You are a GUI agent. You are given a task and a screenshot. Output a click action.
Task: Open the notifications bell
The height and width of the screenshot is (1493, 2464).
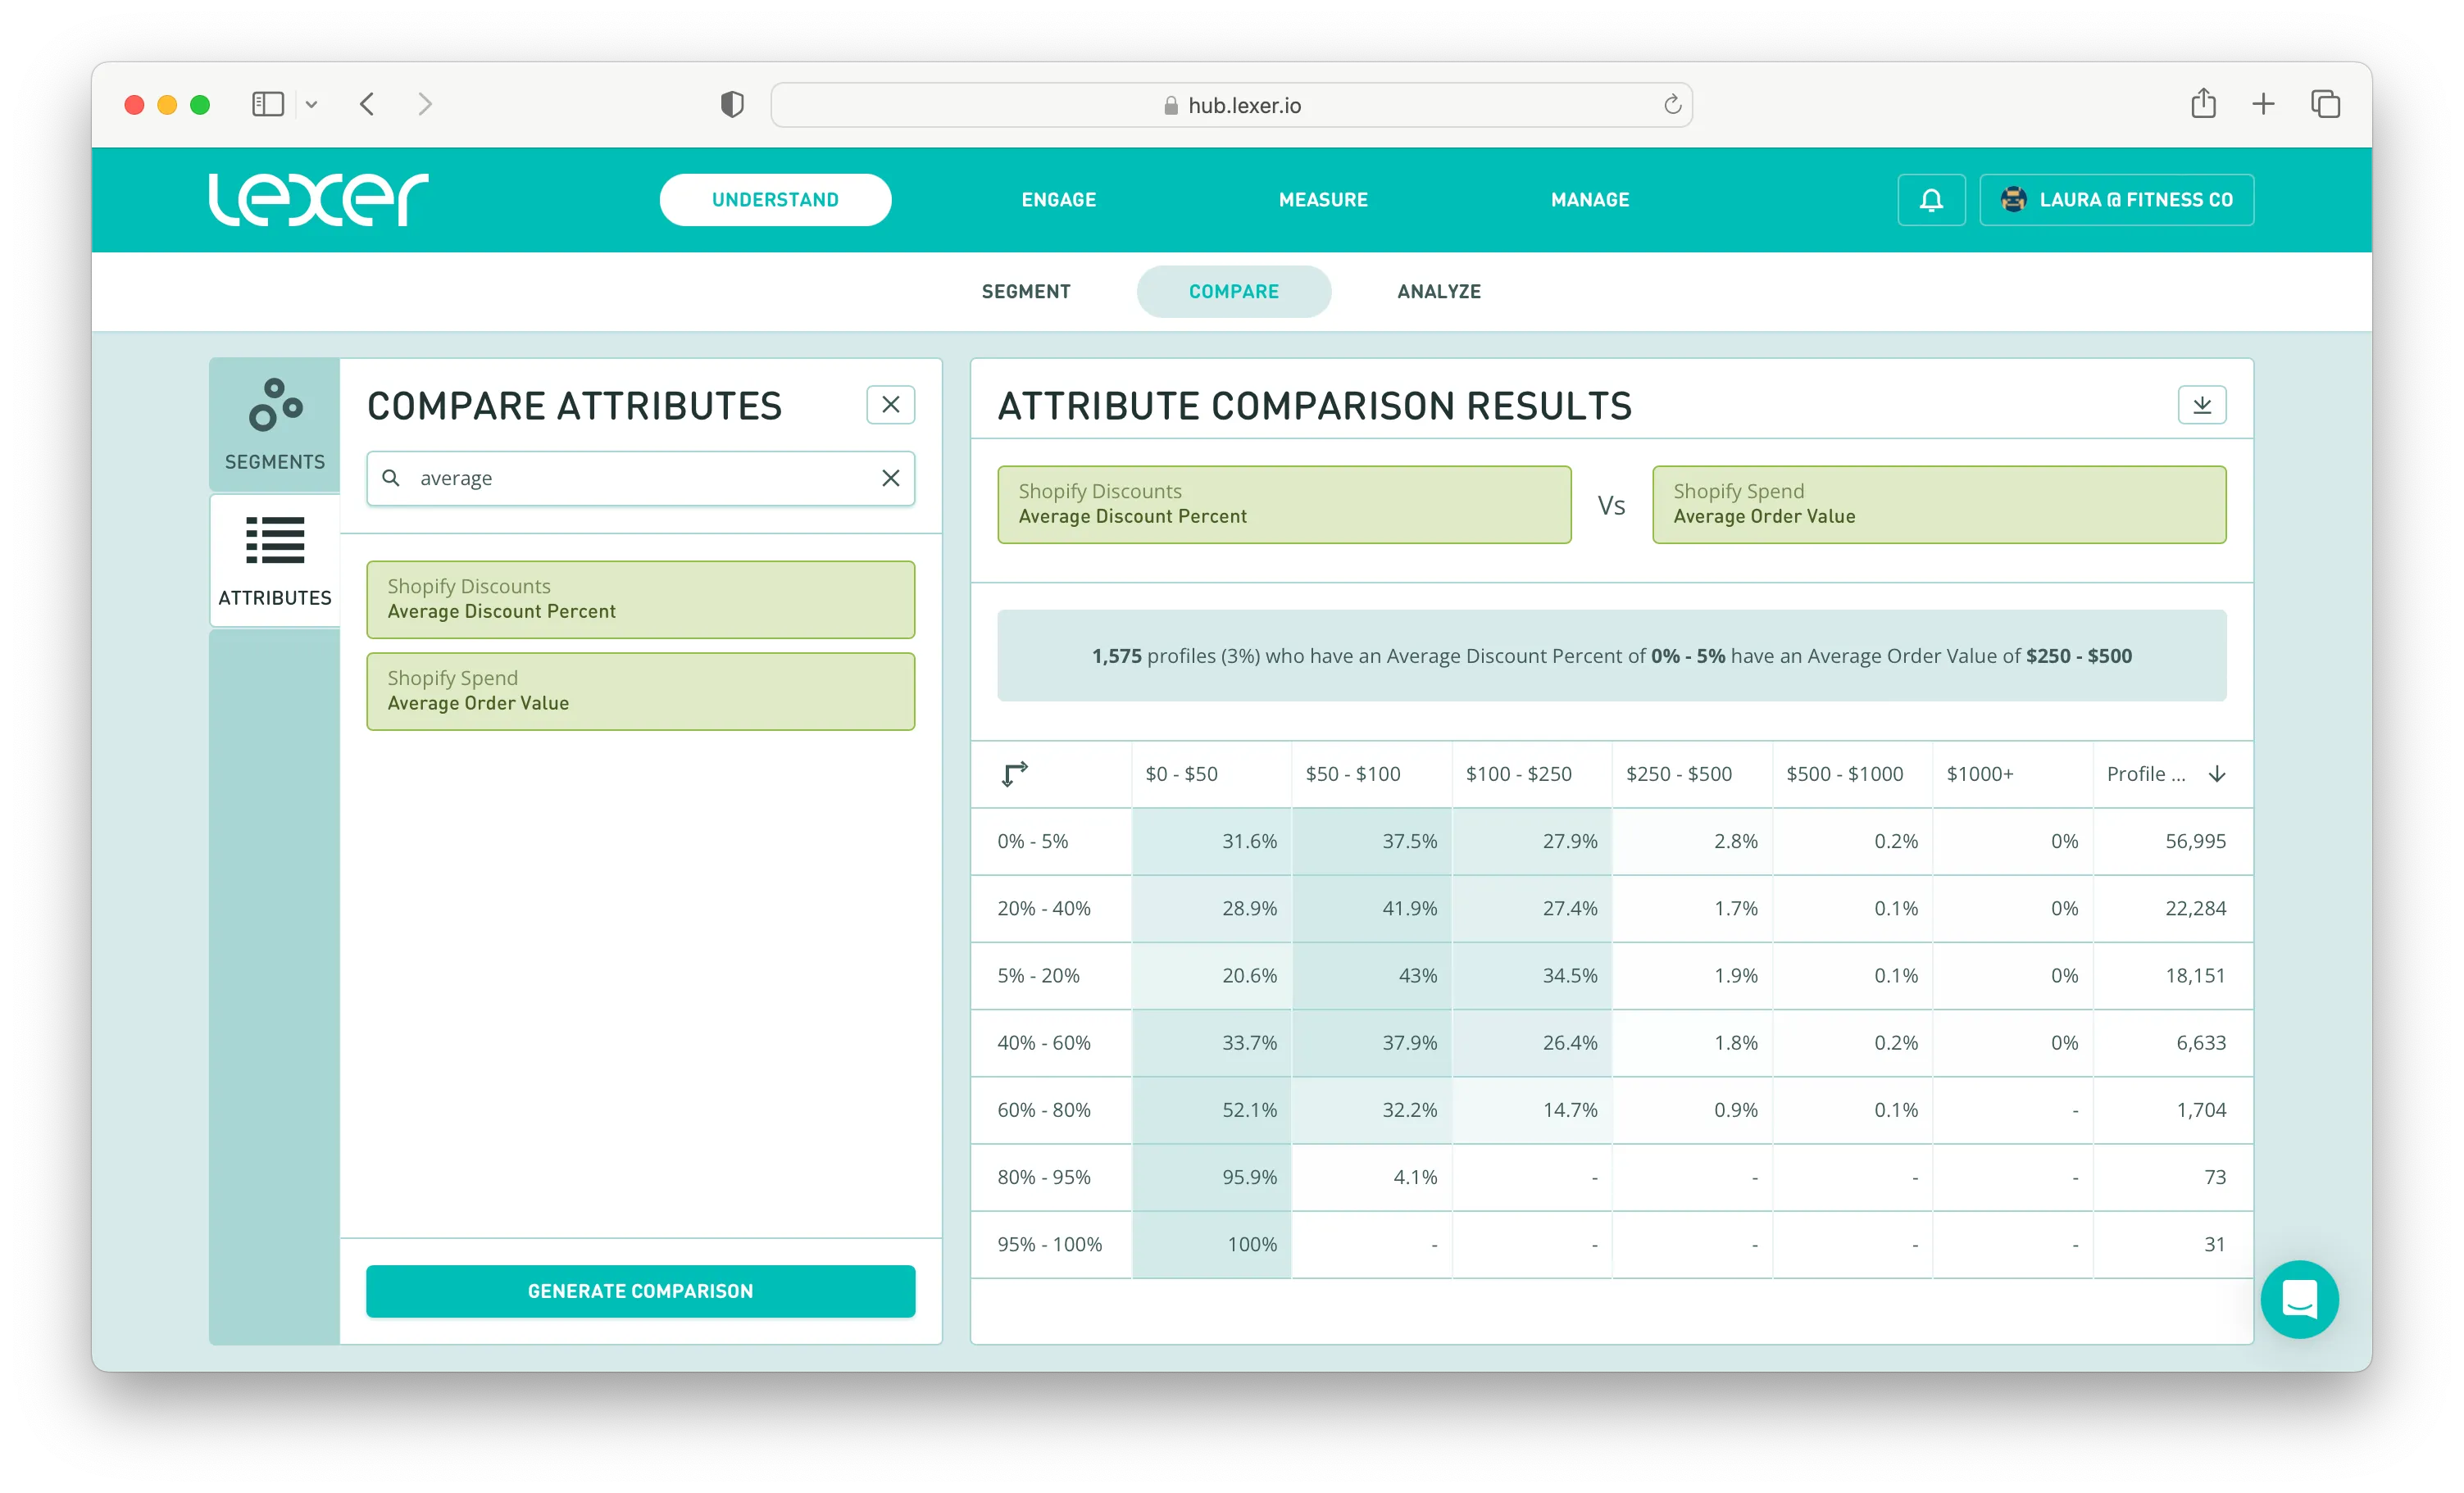click(1931, 200)
